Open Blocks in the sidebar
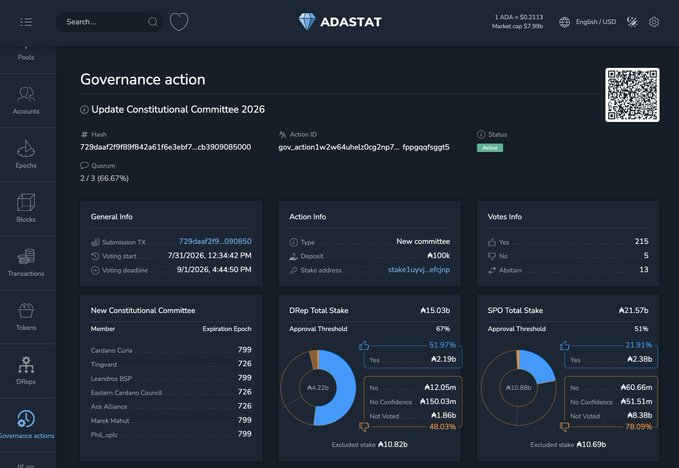 click(x=26, y=209)
